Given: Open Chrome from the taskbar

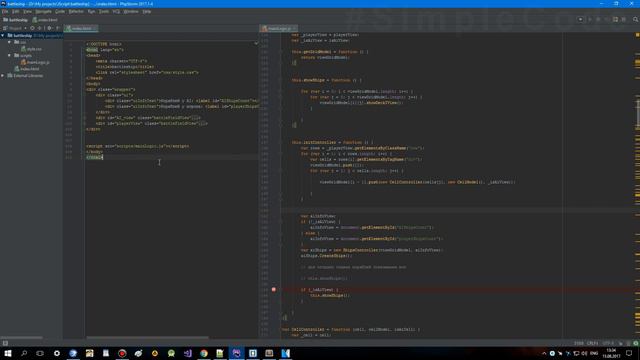Looking at the screenshot, I should coord(204,353).
